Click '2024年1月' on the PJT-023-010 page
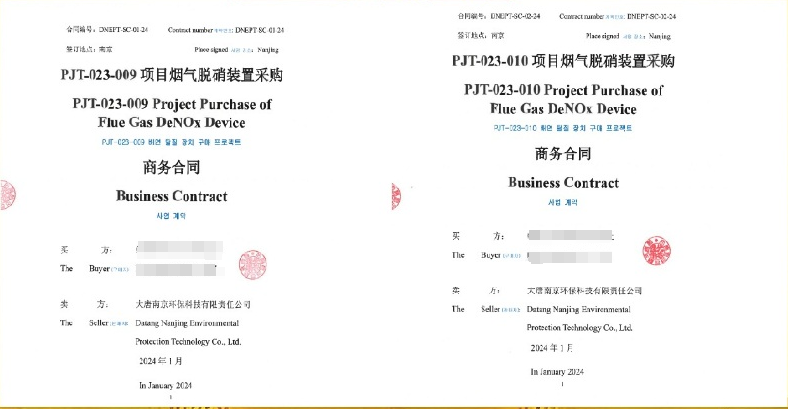 pyautogui.click(x=552, y=348)
